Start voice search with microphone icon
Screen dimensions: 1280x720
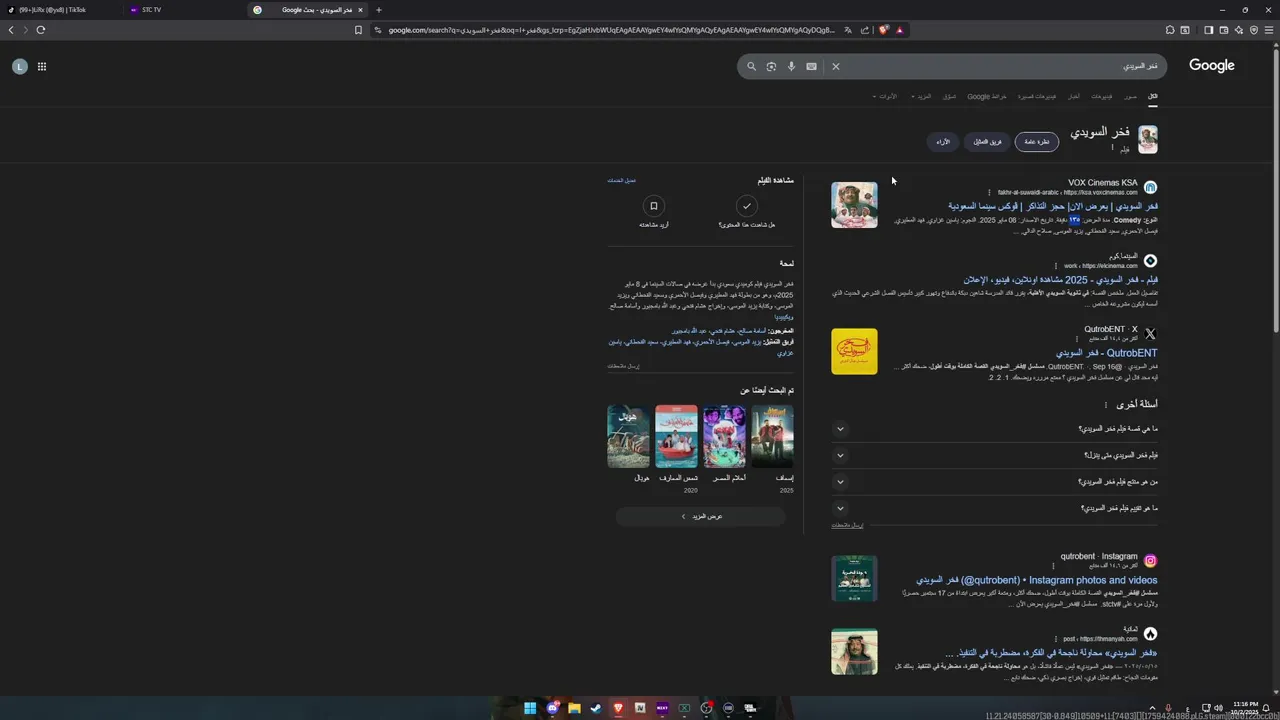click(x=791, y=67)
